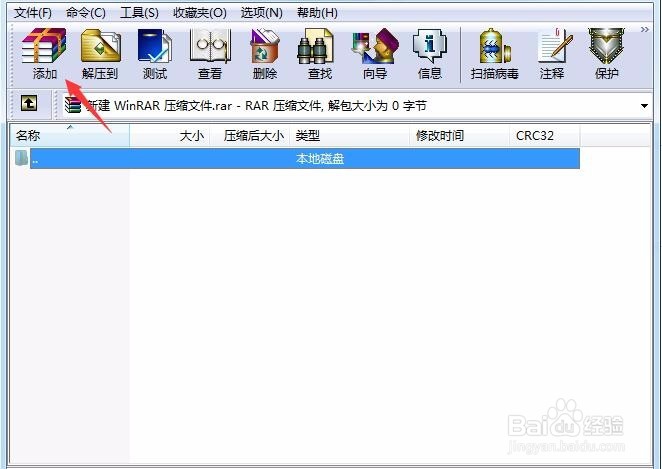Open the archive path dropdown arrow

(x=644, y=106)
